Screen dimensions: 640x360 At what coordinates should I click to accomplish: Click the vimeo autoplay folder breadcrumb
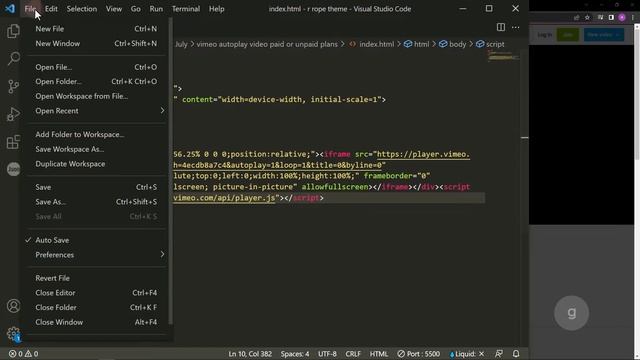coord(267,44)
